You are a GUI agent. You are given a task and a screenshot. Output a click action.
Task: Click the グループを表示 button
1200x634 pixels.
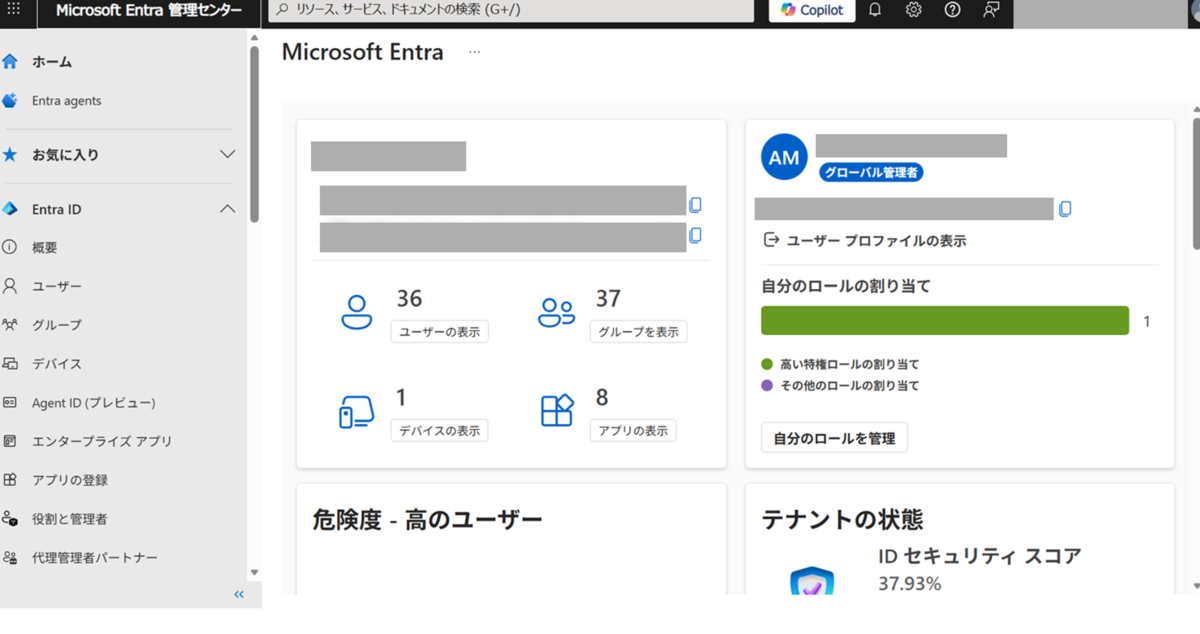(639, 332)
